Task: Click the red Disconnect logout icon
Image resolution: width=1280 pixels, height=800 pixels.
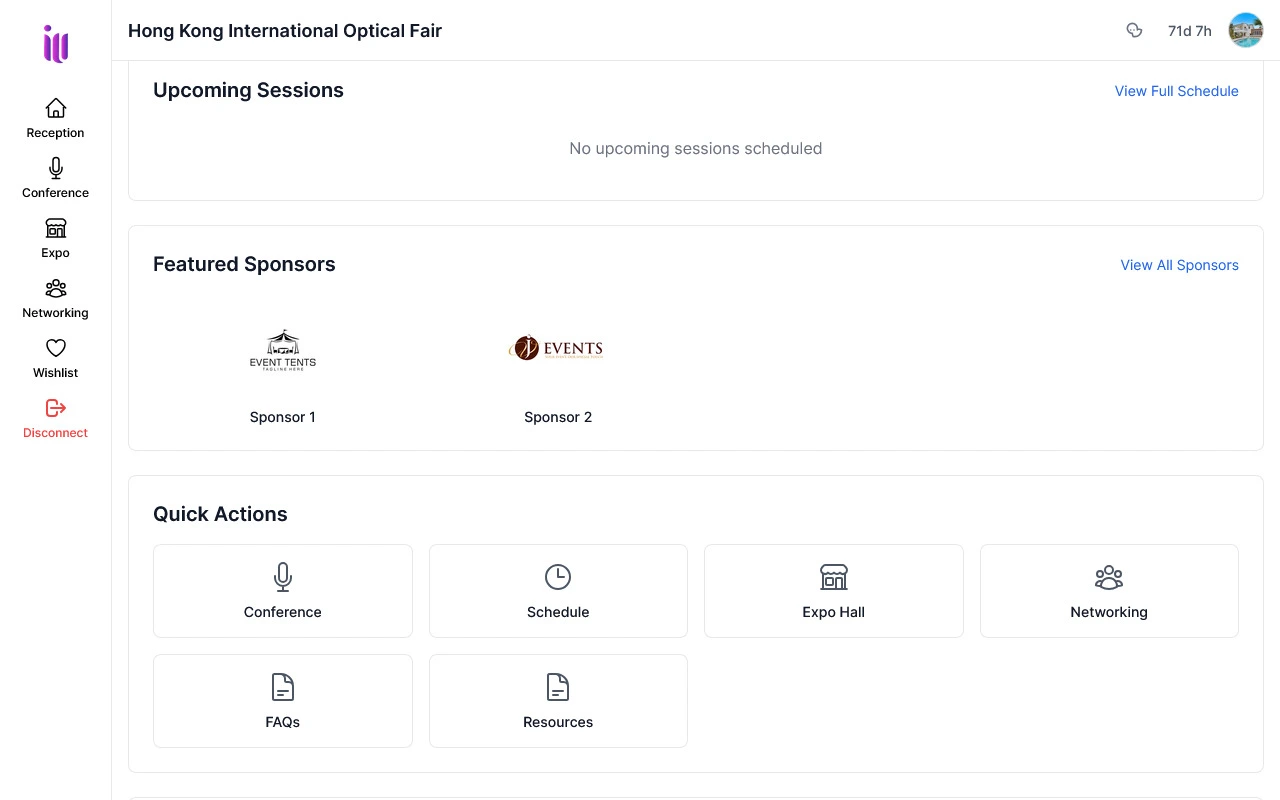Action: click(55, 408)
